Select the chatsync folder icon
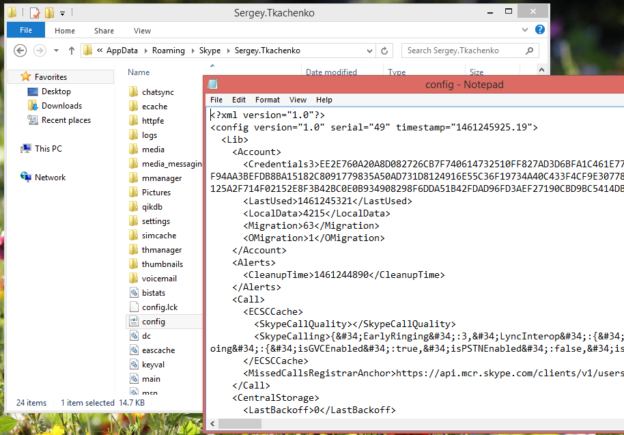Viewport: 624px width, 435px height. pos(134,92)
